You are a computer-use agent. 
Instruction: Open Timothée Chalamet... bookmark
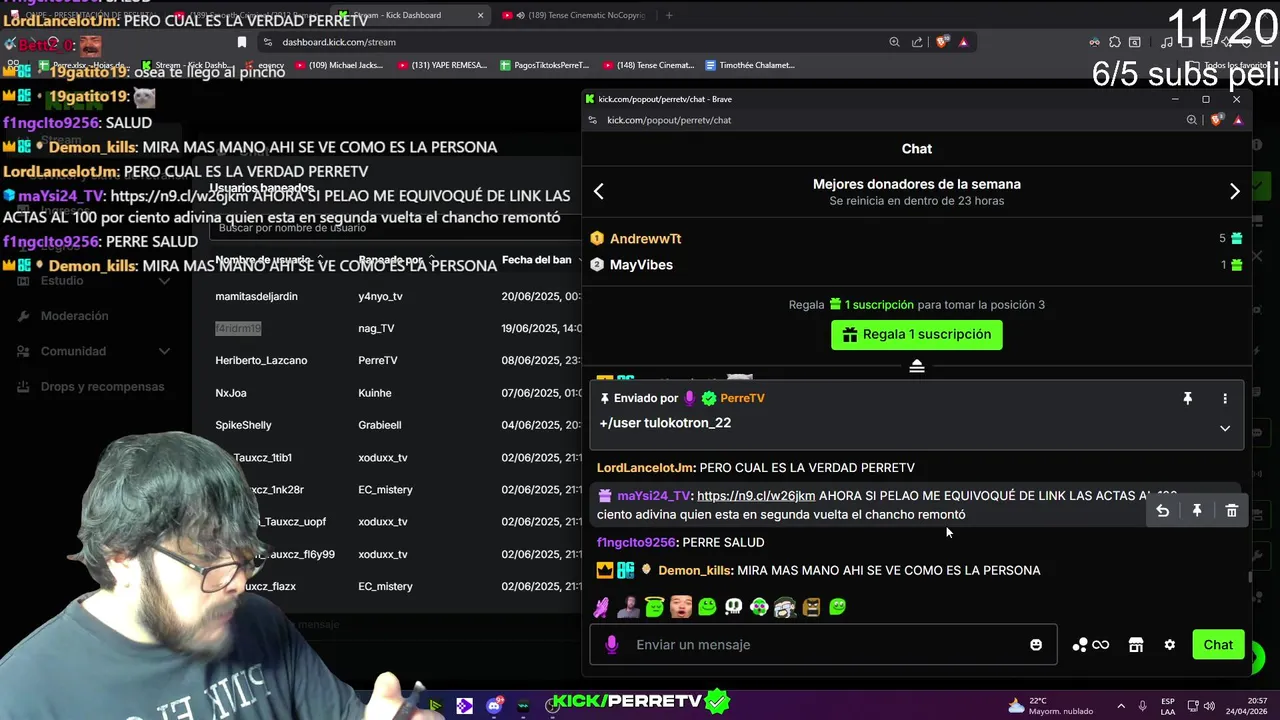(x=750, y=65)
